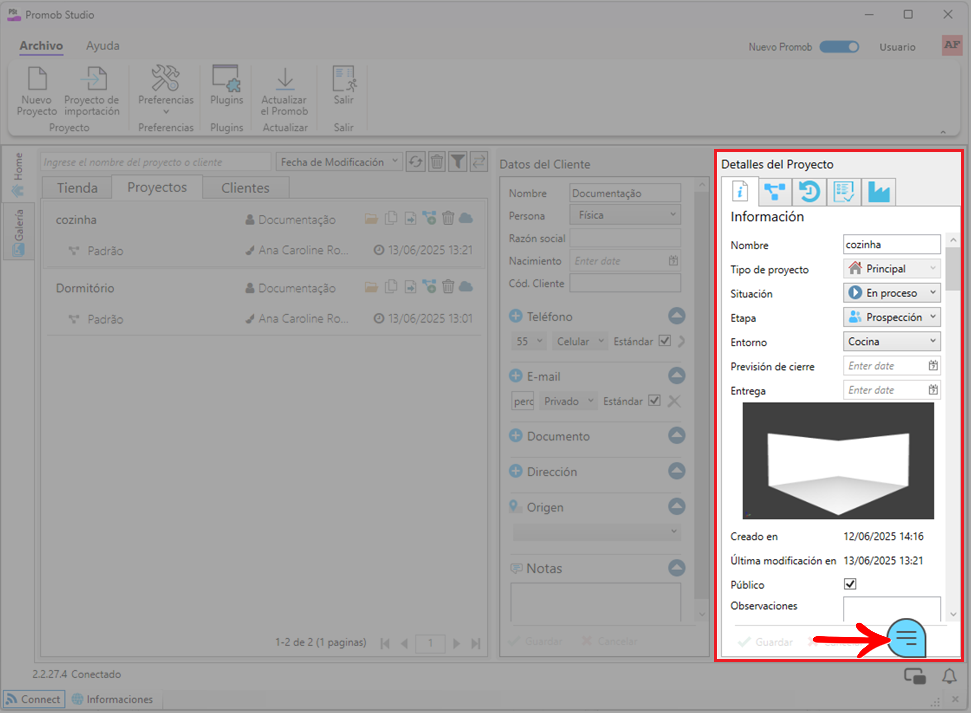This screenshot has width=971, height=713.
Task: Click the Nuevo Proyecto ribbon icon
Action: (x=37, y=92)
